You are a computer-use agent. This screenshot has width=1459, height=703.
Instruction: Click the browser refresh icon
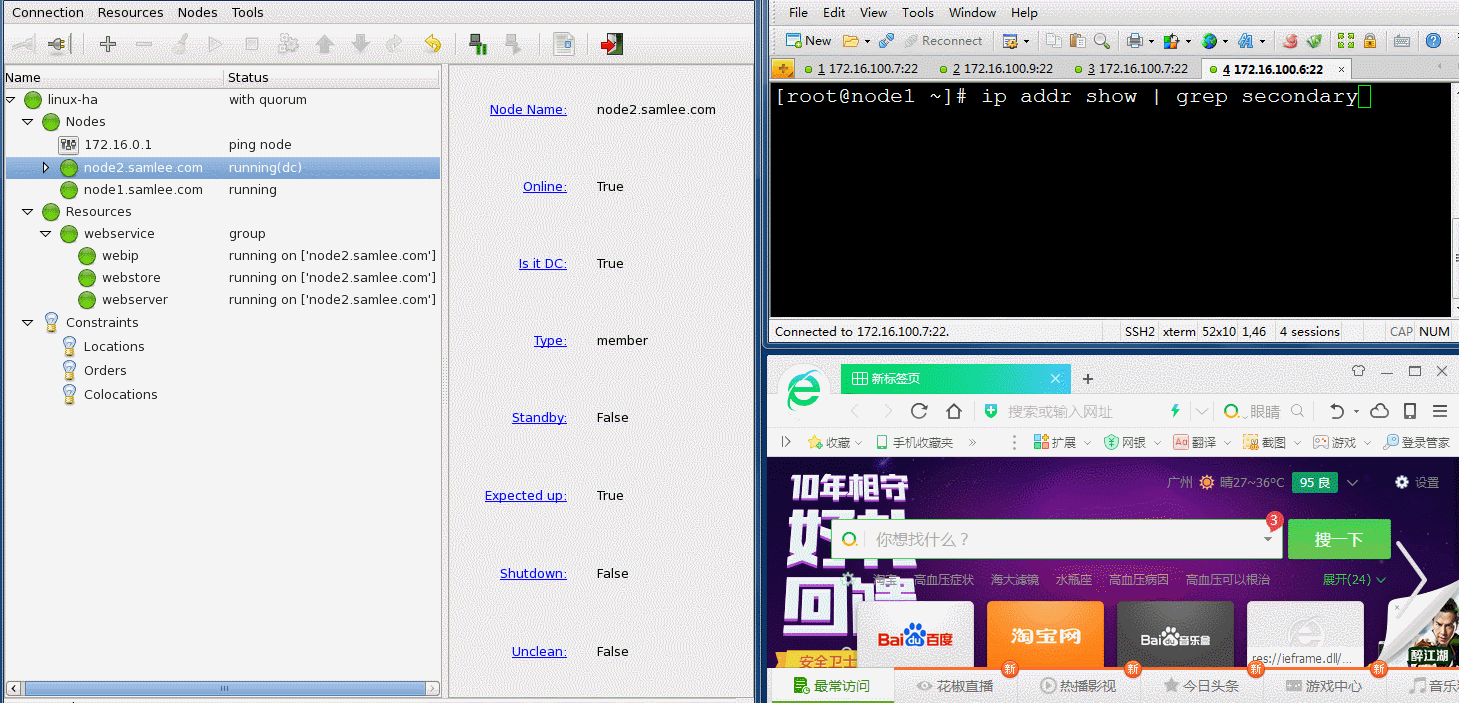919,411
